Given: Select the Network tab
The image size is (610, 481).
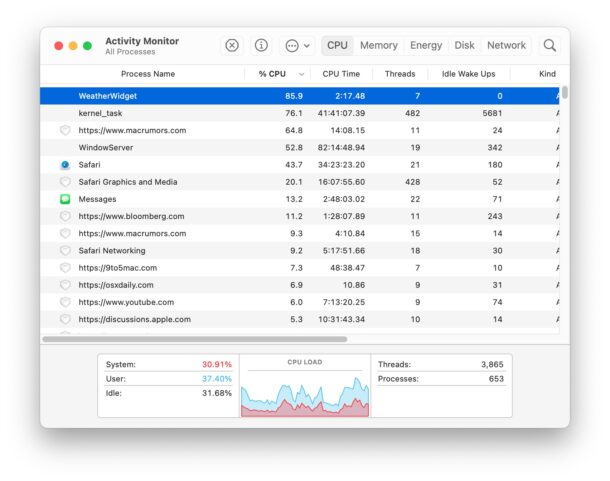Looking at the screenshot, I should pyautogui.click(x=506, y=45).
